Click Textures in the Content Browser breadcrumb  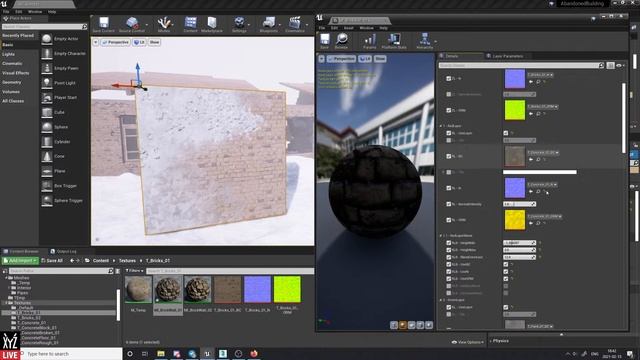(x=127, y=260)
